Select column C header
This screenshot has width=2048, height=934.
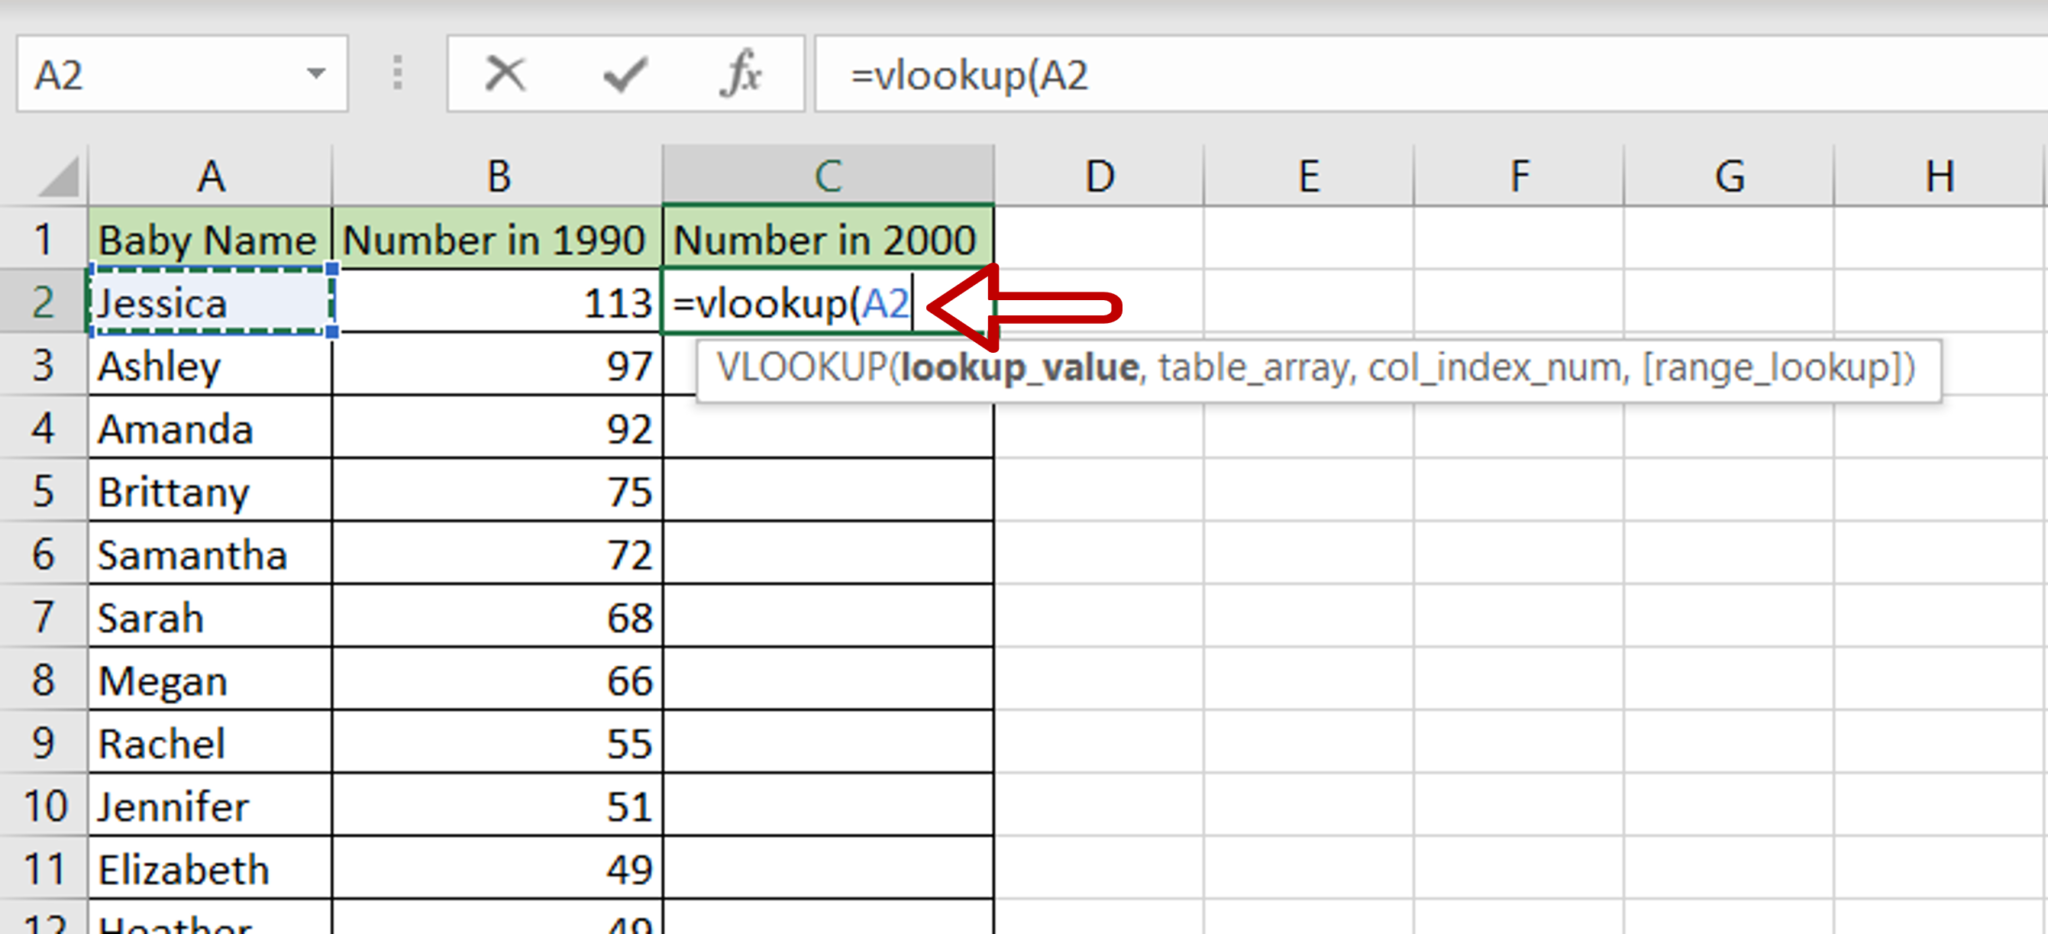828,176
